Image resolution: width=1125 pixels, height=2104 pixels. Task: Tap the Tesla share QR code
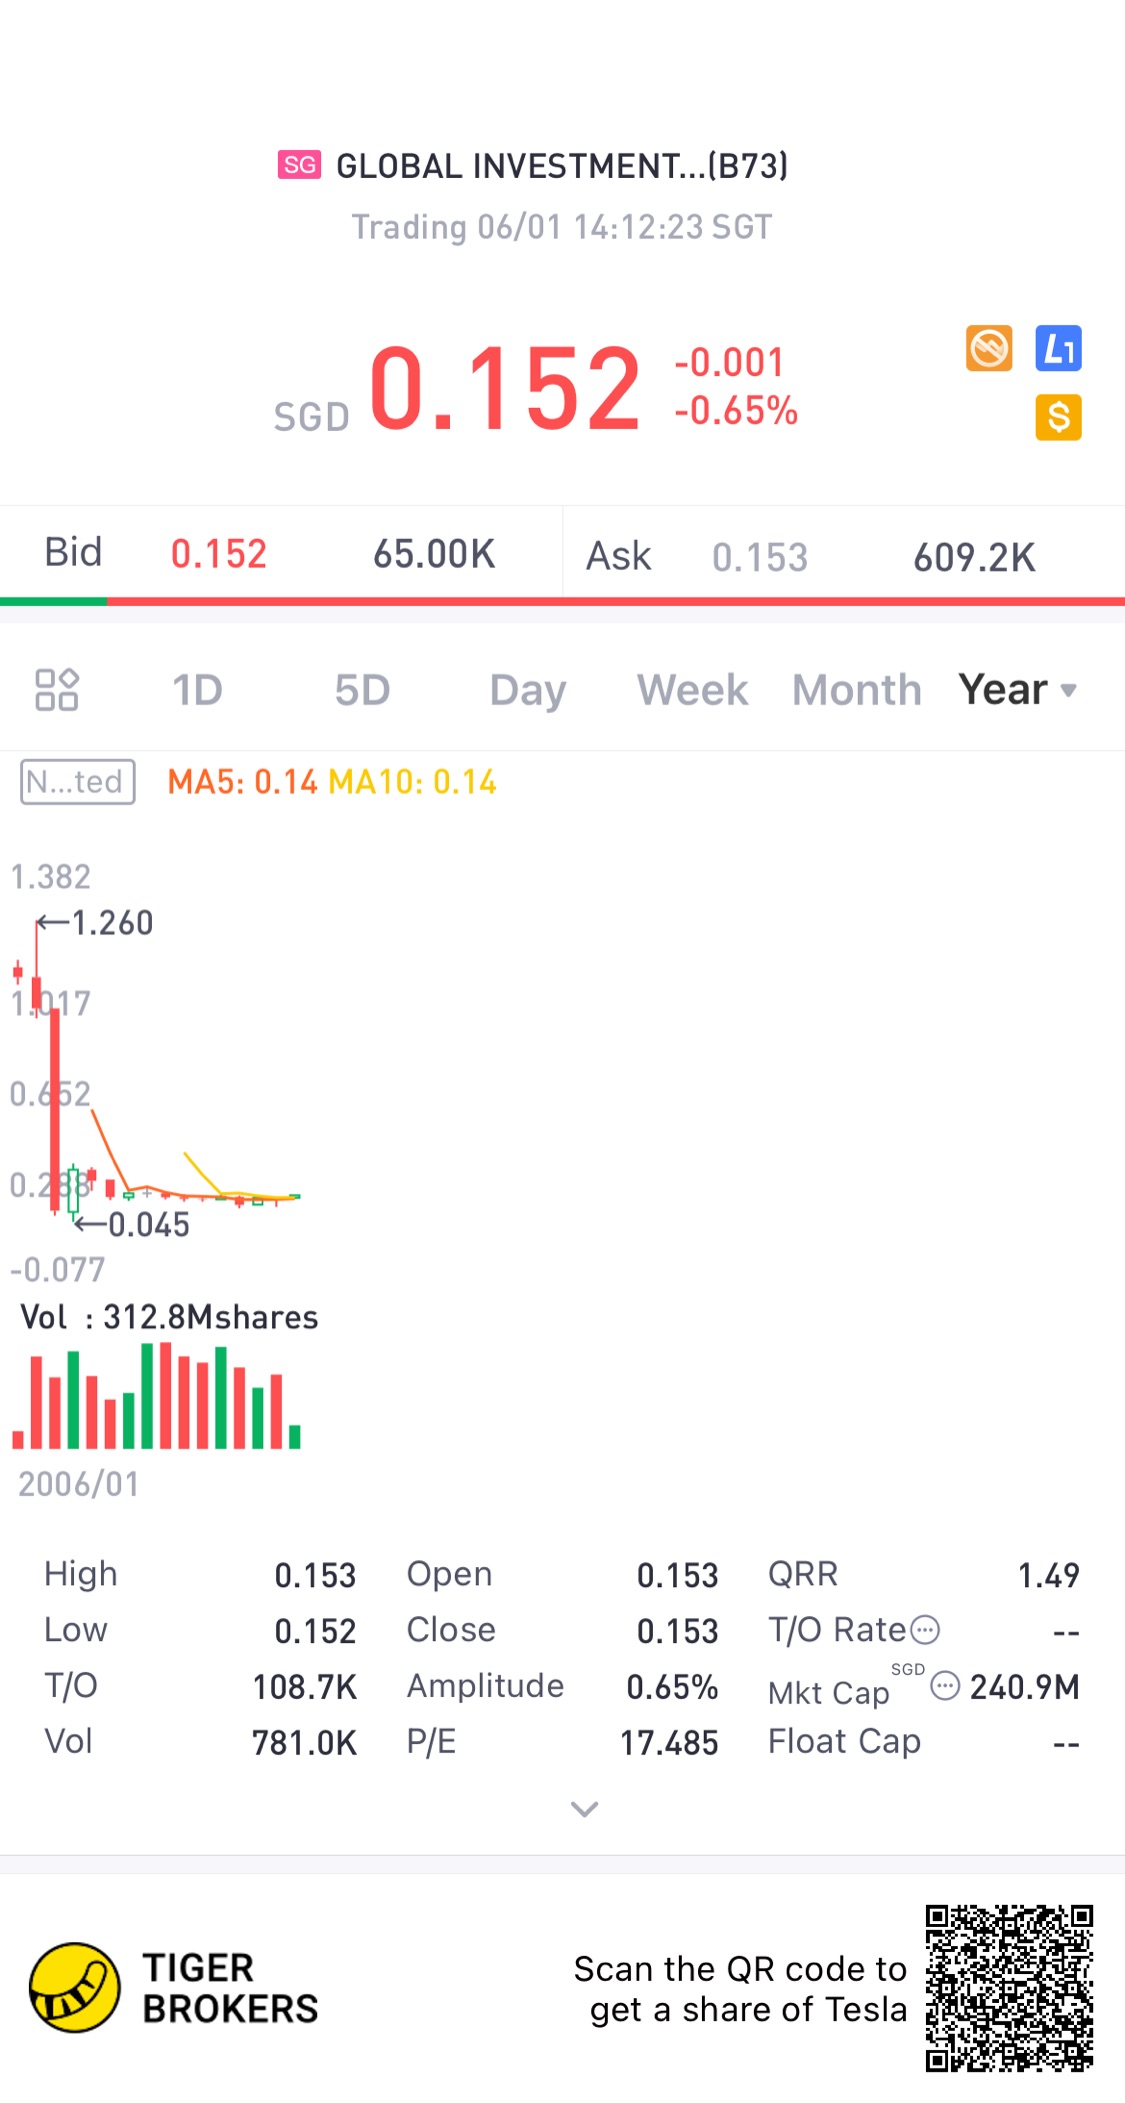tap(1008, 1988)
